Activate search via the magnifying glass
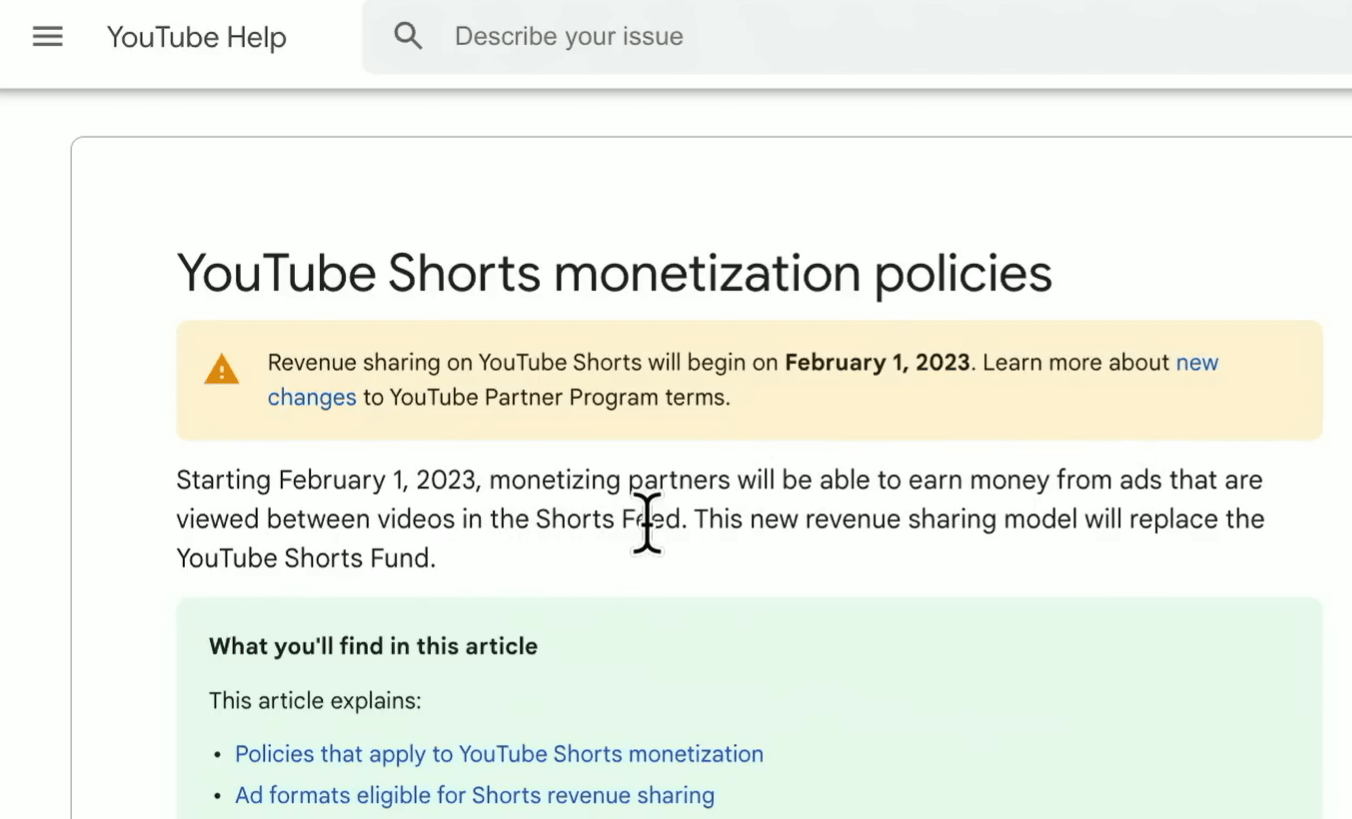Image resolution: width=1352 pixels, height=819 pixels. pos(408,35)
